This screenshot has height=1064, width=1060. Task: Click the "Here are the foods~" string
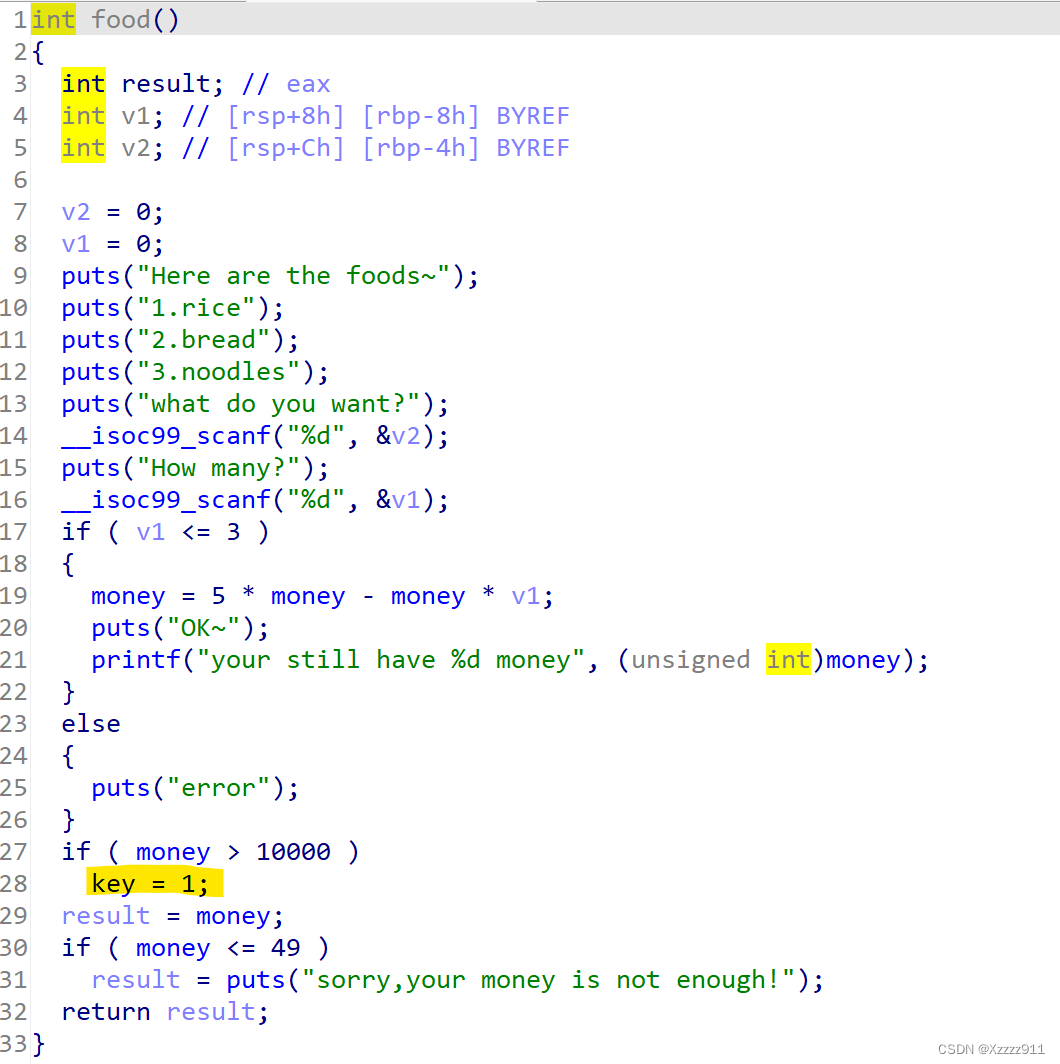(x=293, y=276)
